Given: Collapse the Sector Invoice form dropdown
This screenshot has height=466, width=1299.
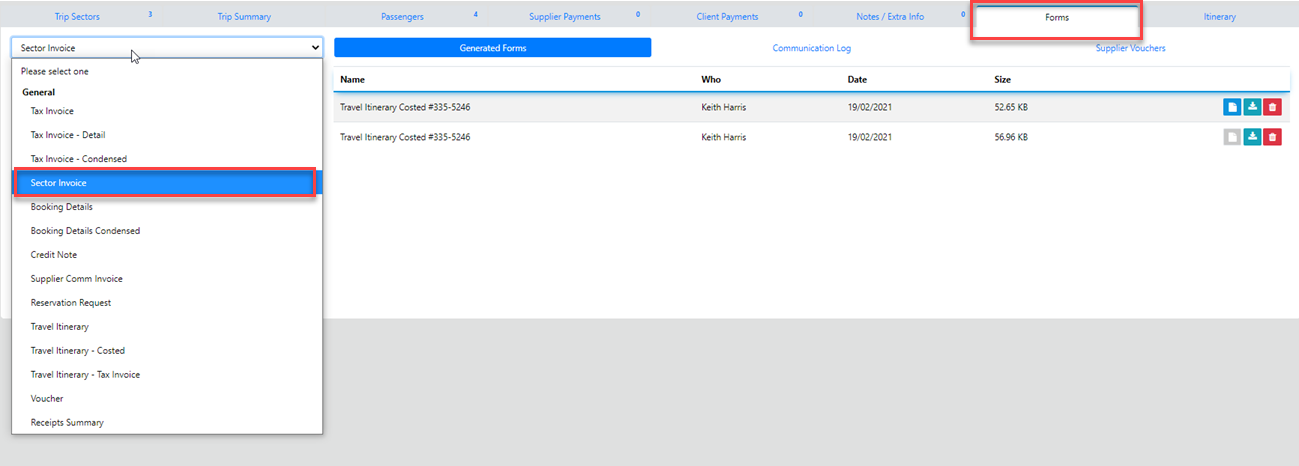Looking at the screenshot, I should coord(166,47).
